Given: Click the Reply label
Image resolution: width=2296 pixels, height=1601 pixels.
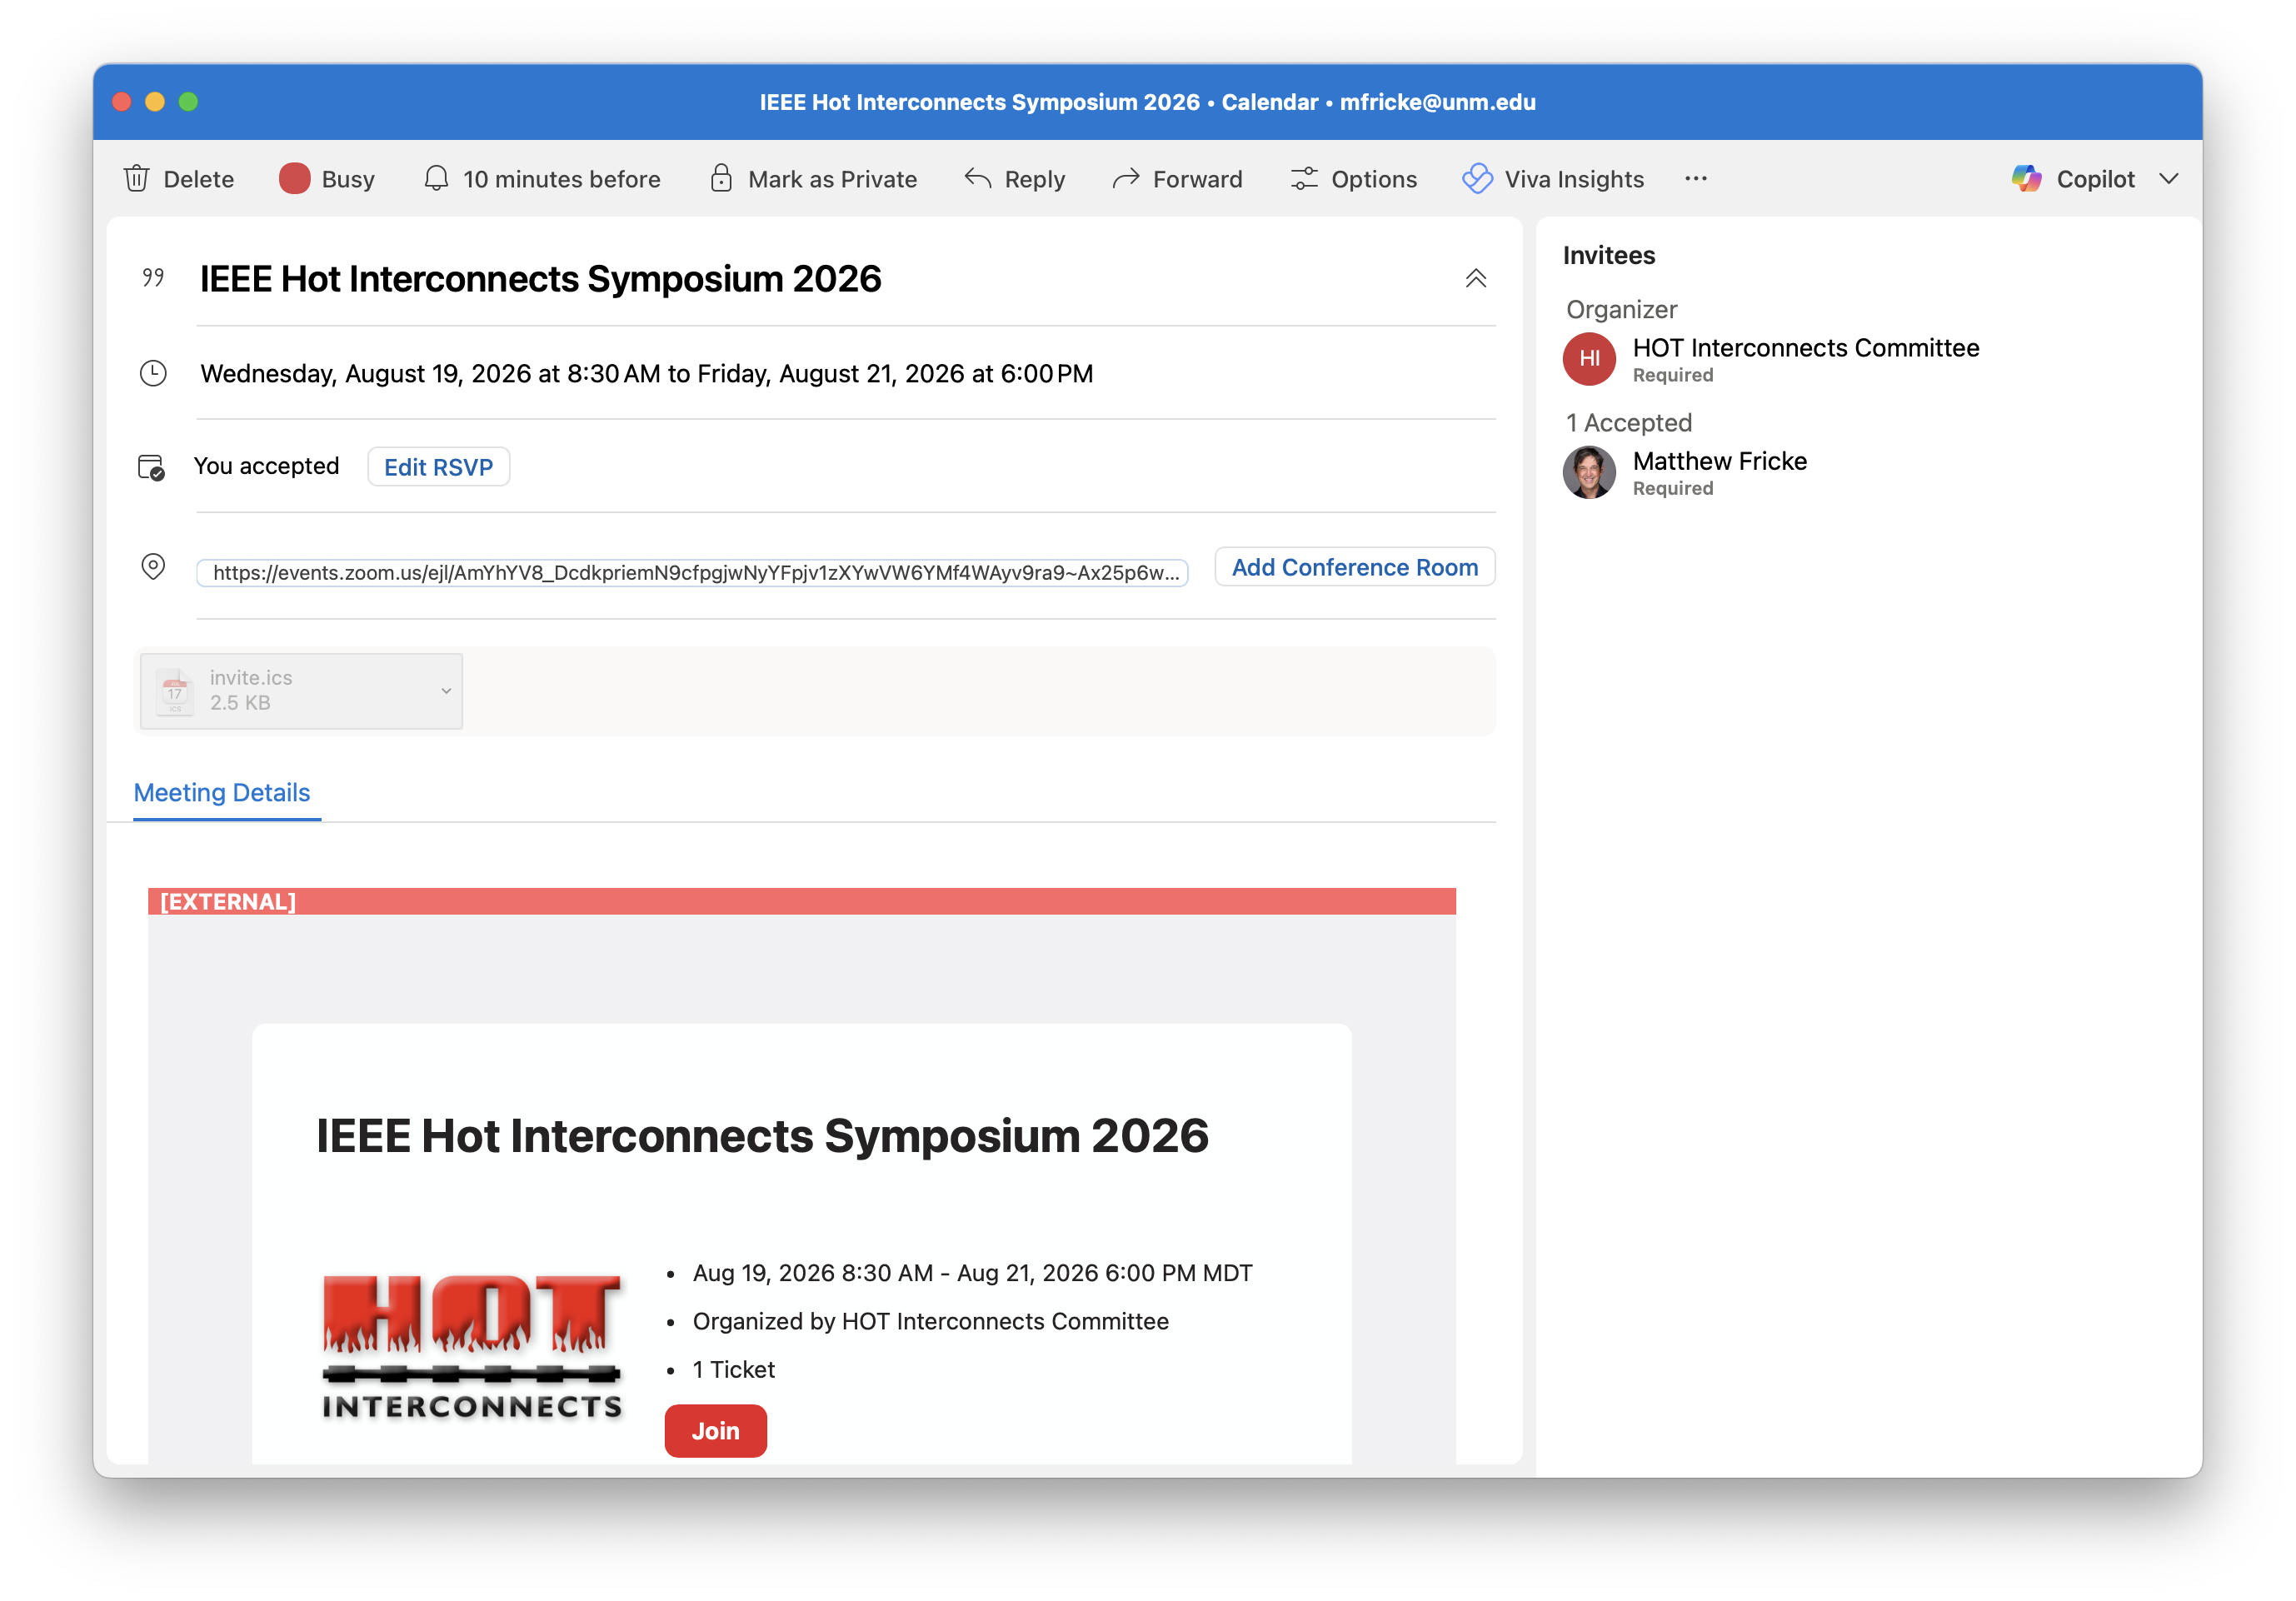Looking at the screenshot, I should pyautogui.click(x=1034, y=179).
